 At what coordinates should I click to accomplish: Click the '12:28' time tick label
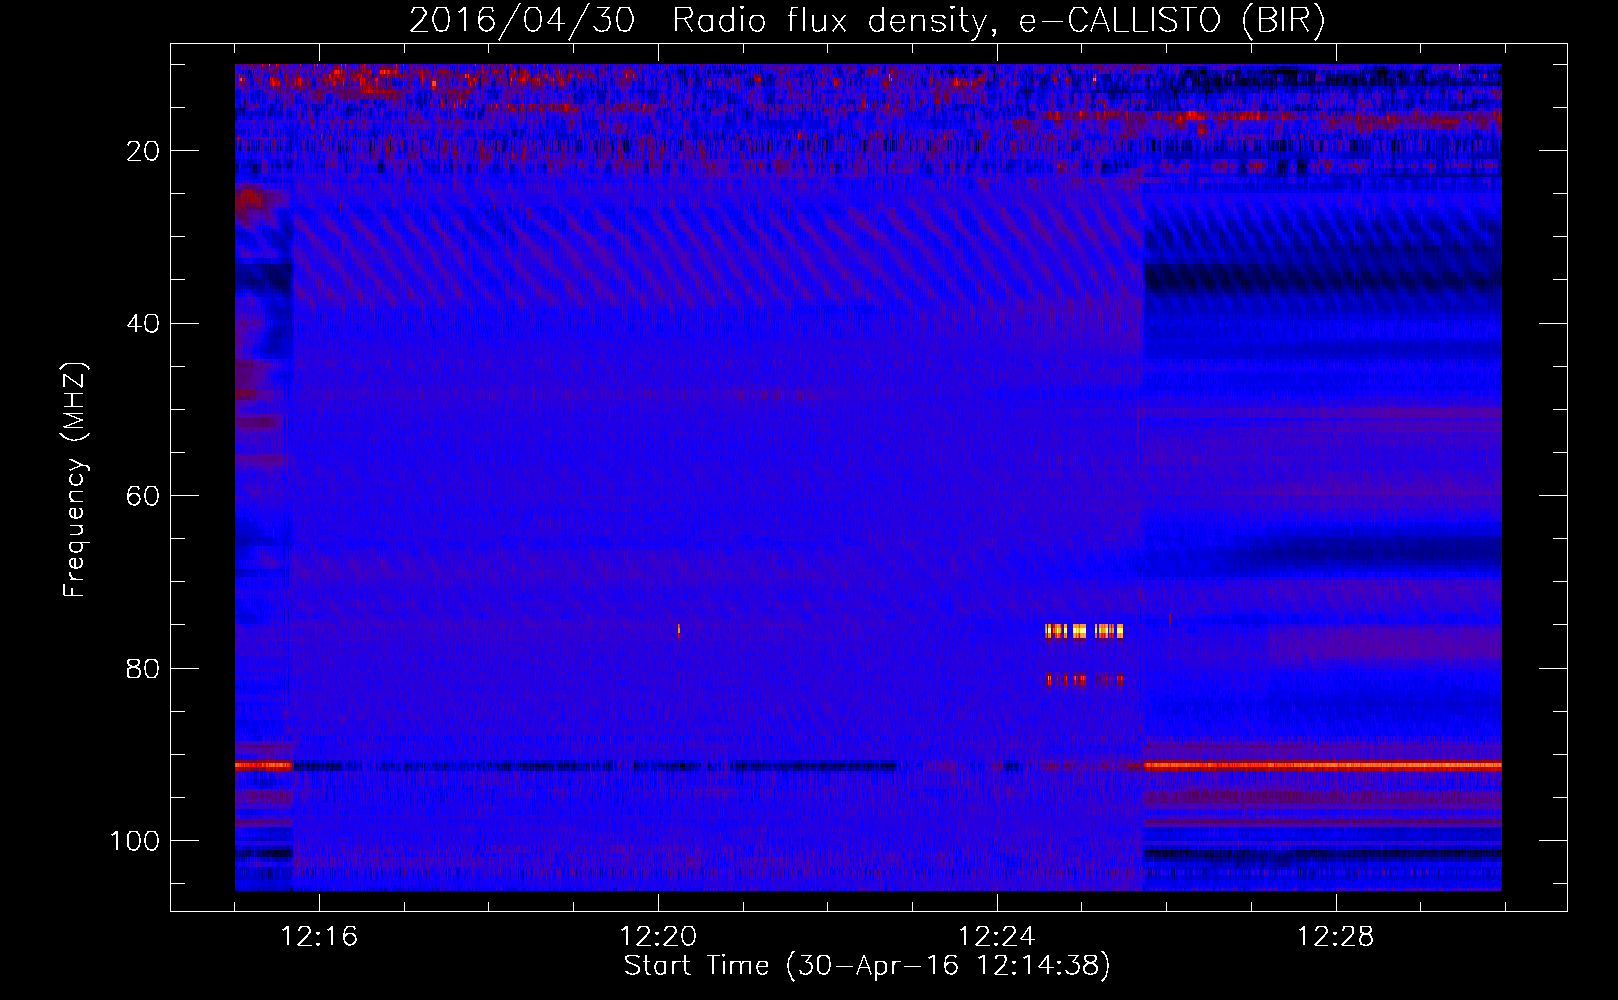pos(1336,937)
